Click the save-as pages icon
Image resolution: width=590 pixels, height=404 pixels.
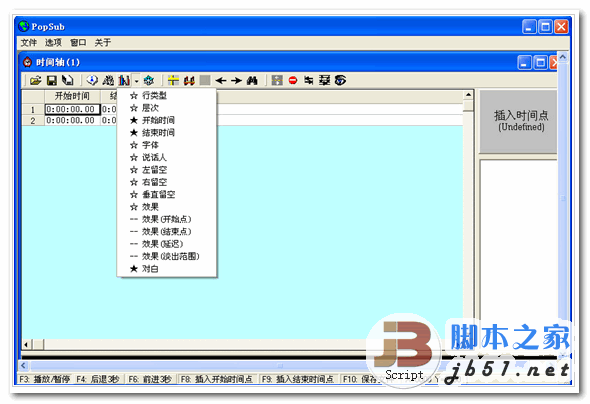coord(68,80)
